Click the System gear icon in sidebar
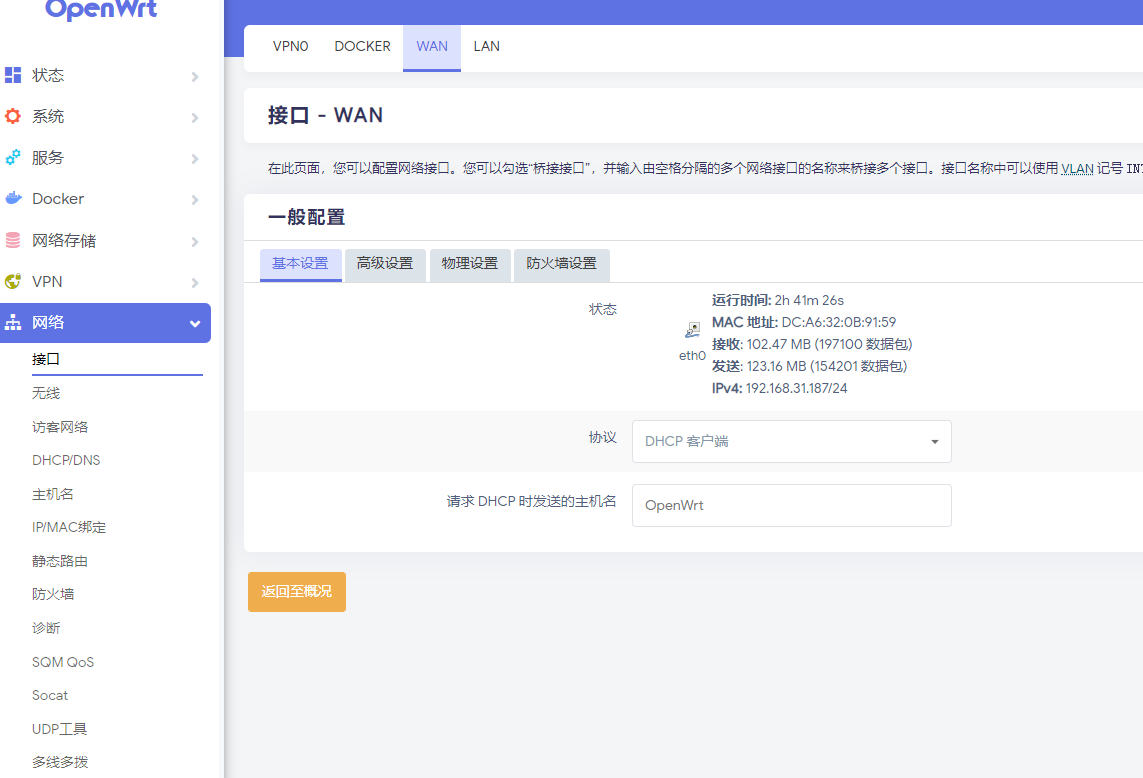 tap(13, 116)
